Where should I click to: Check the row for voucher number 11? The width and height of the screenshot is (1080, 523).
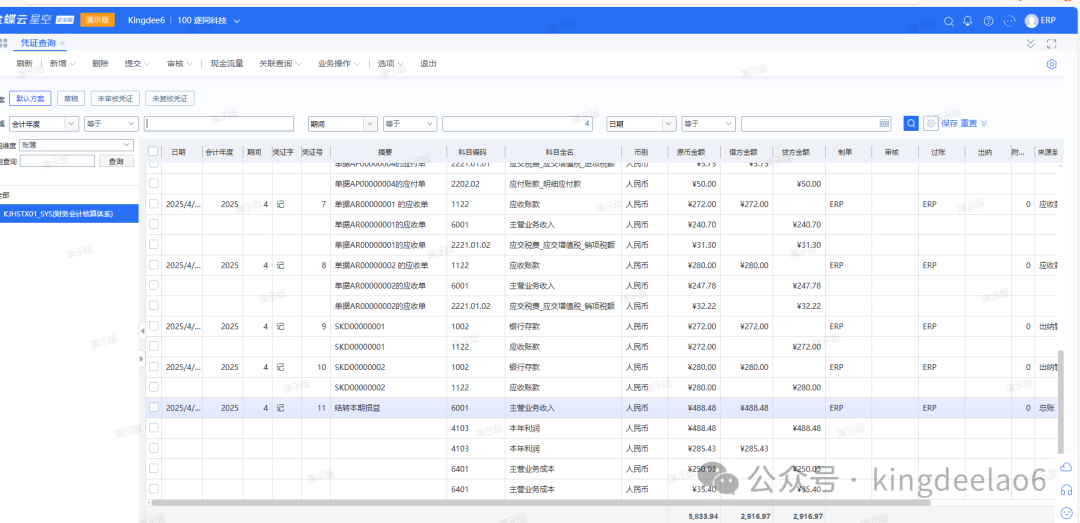click(154, 408)
